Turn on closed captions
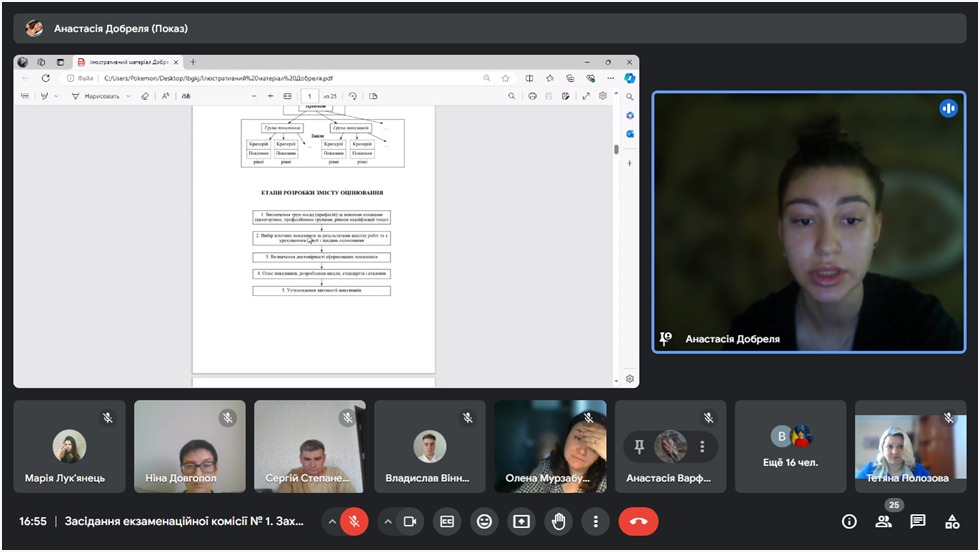980x552 pixels. click(447, 521)
